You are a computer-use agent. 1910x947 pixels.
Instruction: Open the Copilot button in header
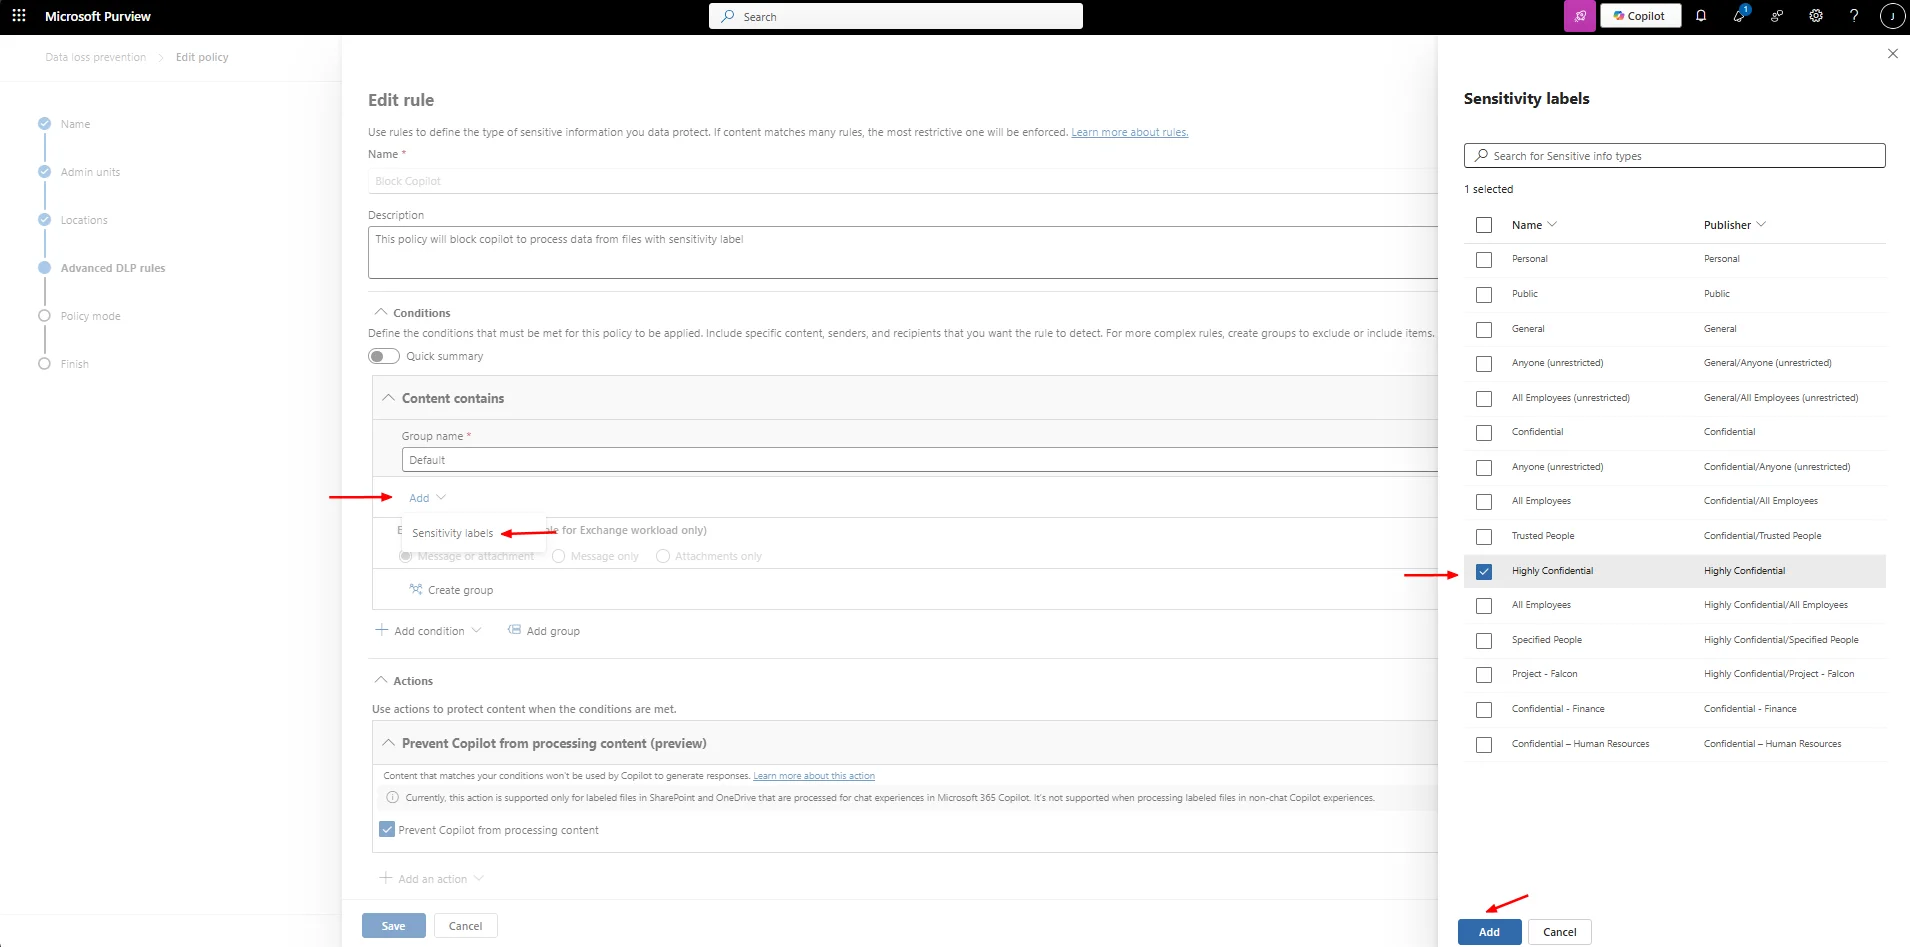click(1640, 16)
